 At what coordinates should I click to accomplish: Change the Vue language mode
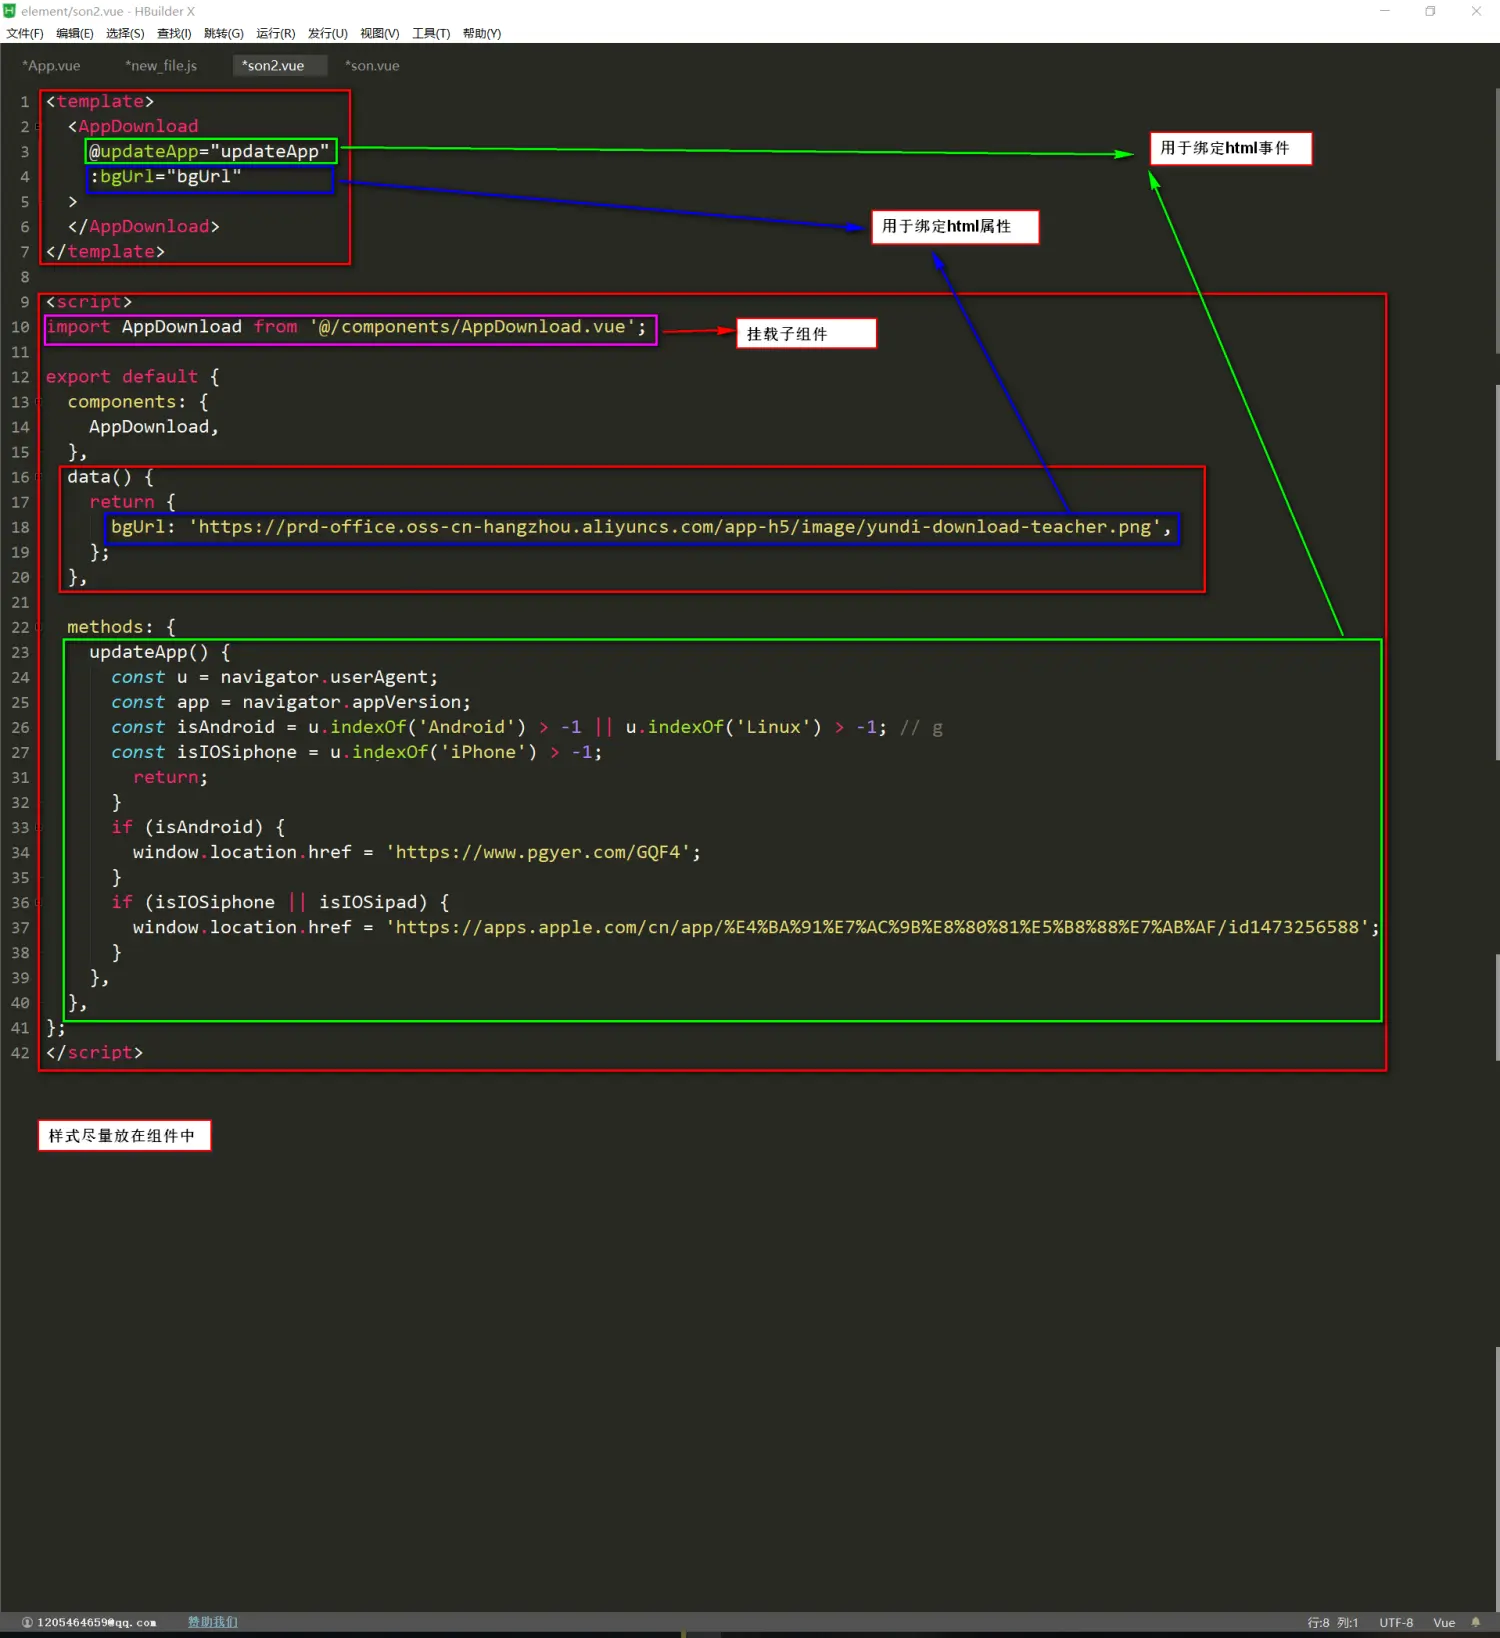coord(1444,1622)
